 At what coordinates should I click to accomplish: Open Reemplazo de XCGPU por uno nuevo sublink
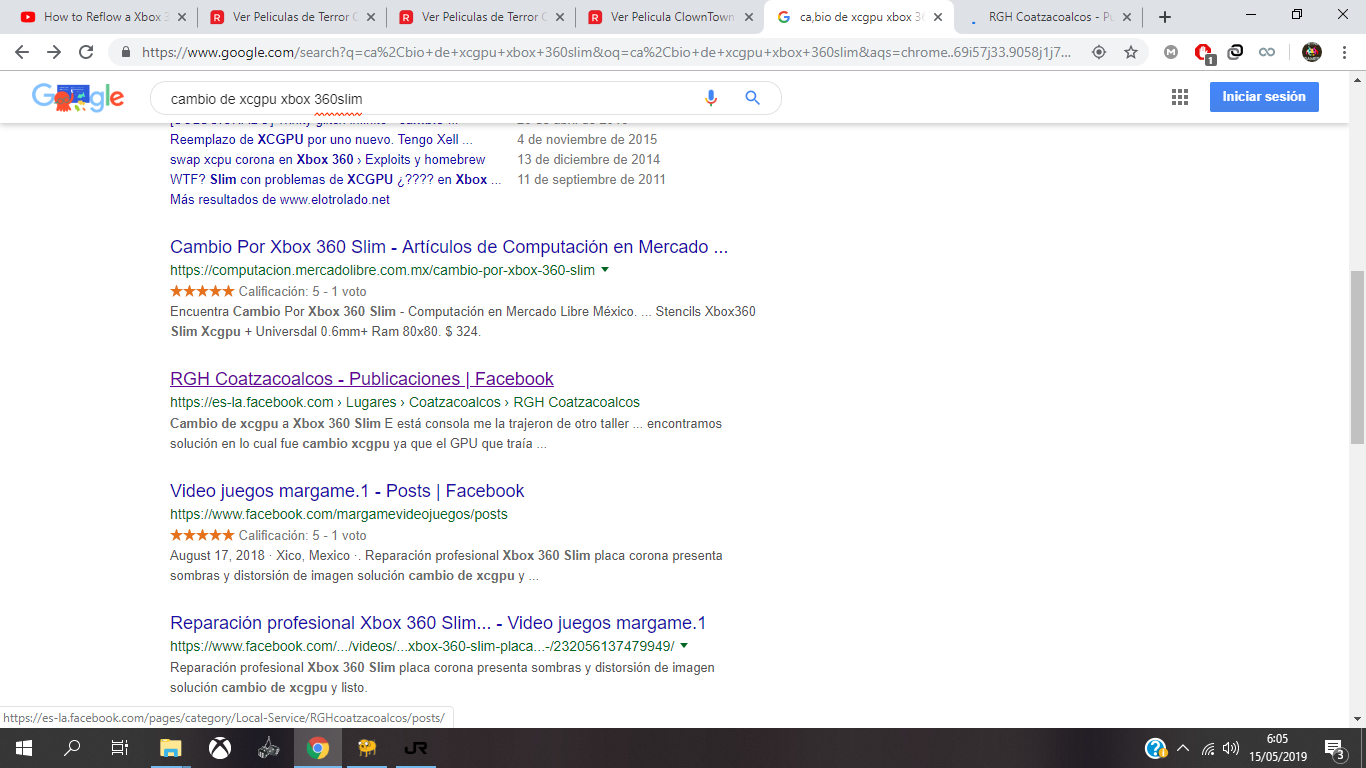coord(321,140)
